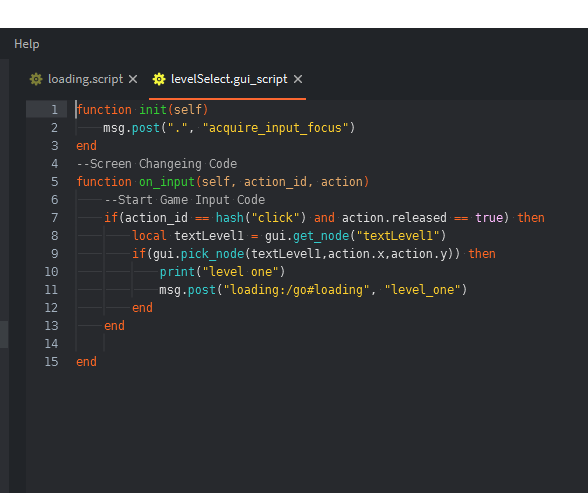Click the hash call on line 7
Screen dimensions: 588x493
click(230, 217)
